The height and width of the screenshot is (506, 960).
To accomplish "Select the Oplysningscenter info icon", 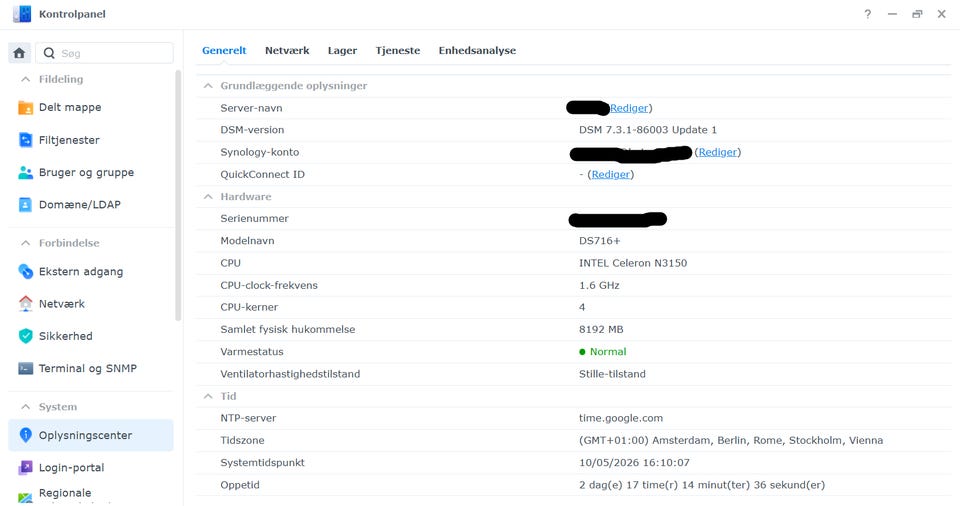I will pos(25,435).
